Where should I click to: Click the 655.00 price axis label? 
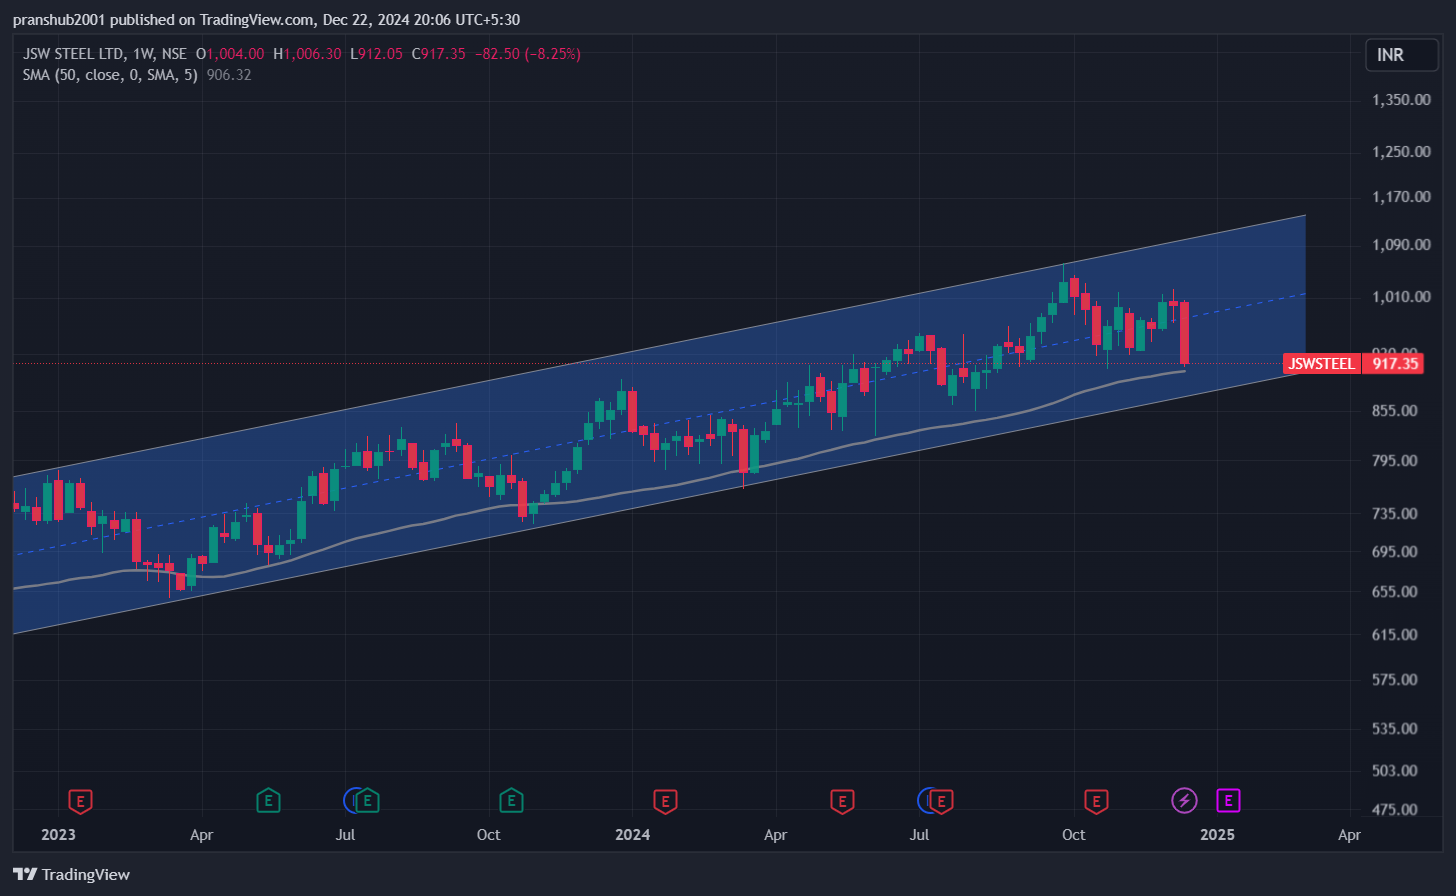[1395, 592]
